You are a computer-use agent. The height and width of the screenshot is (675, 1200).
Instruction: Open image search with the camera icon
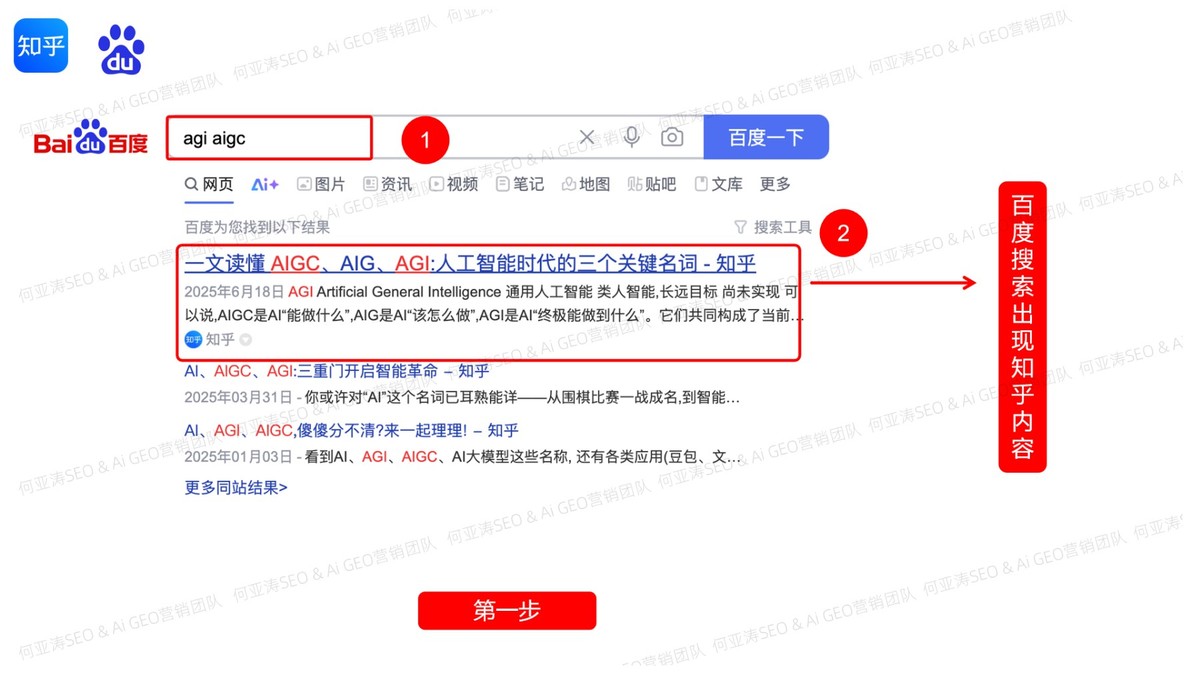click(x=672, y=137)
